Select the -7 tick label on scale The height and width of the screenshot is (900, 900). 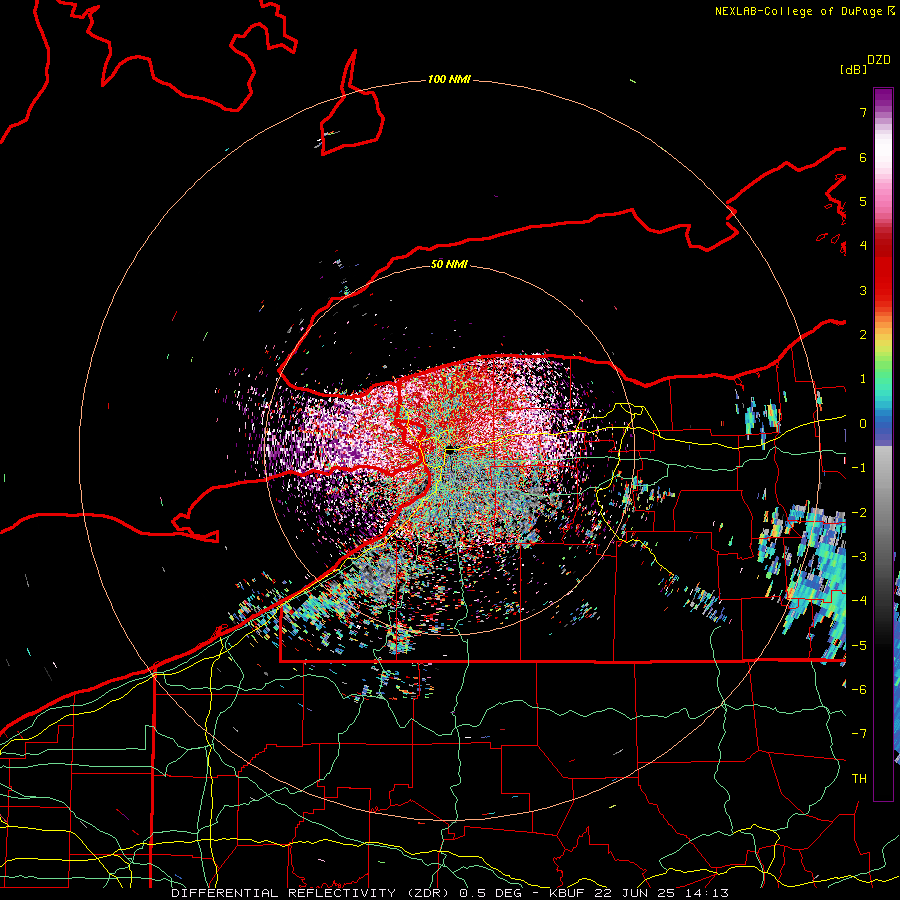859,734
